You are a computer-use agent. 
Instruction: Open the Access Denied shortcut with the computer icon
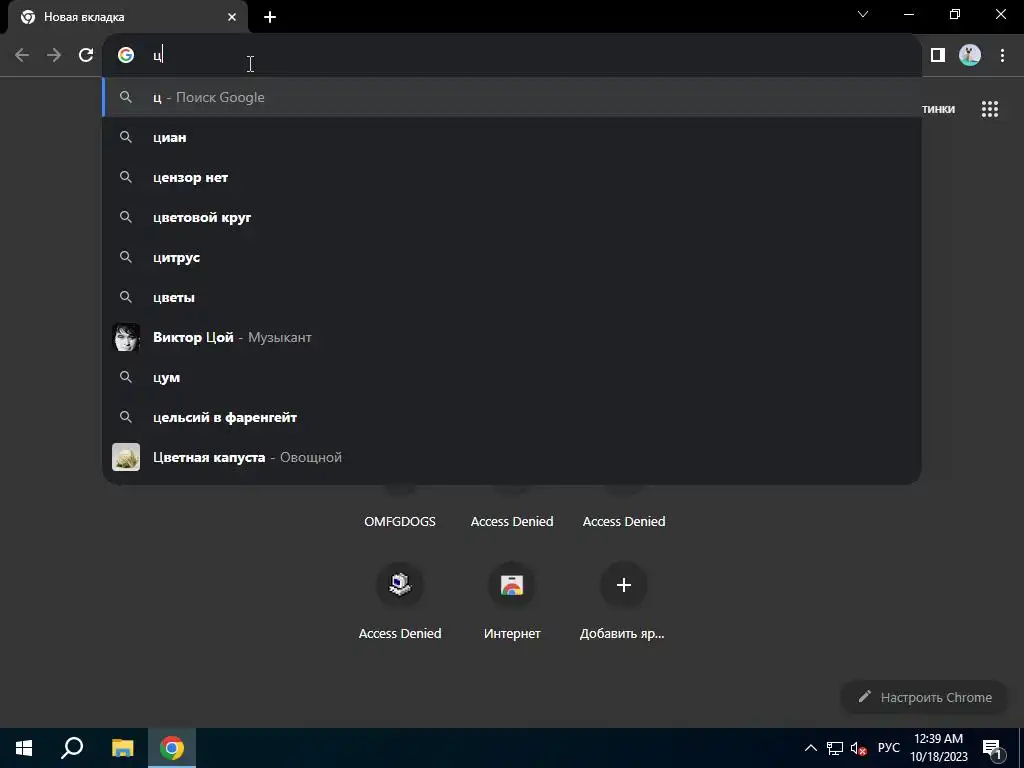(400, 584)
